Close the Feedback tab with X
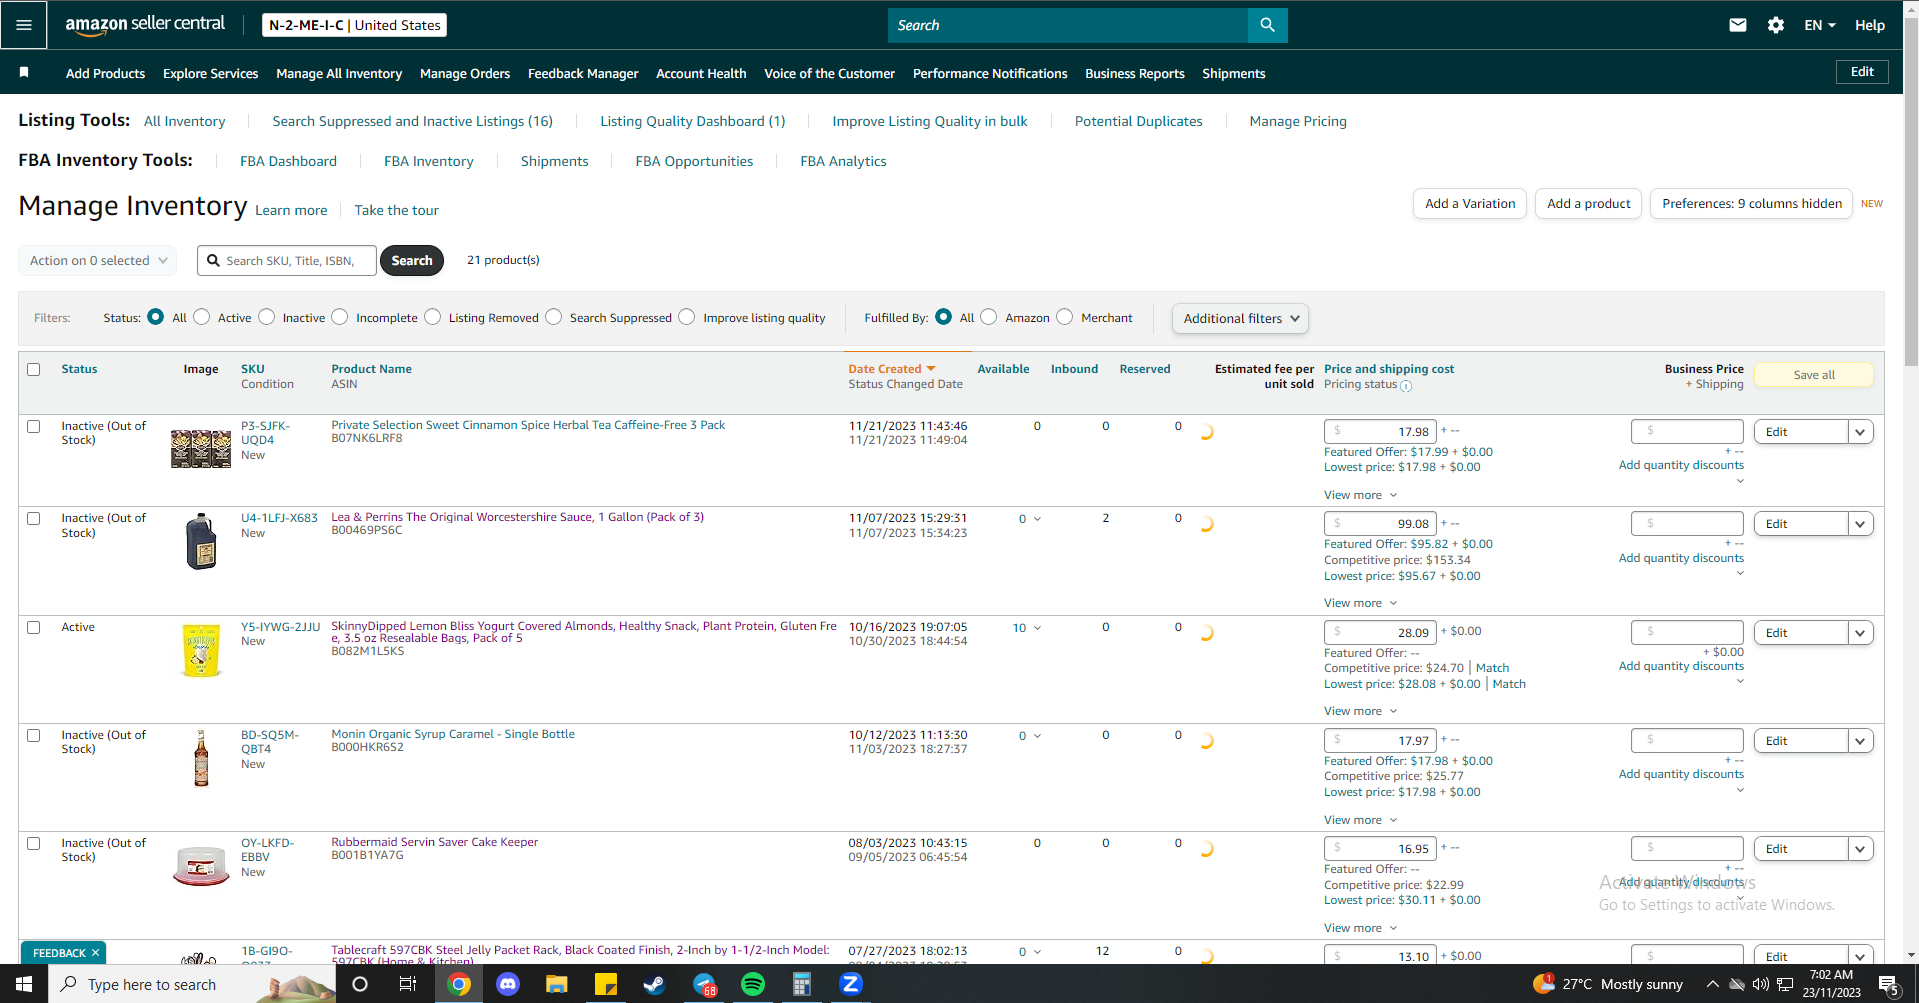1919x1003 pixels. 95,953
